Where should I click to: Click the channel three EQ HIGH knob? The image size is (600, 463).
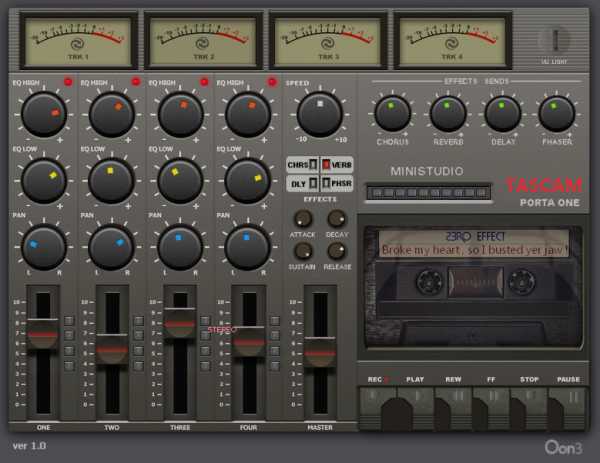(x=180, y=114)
